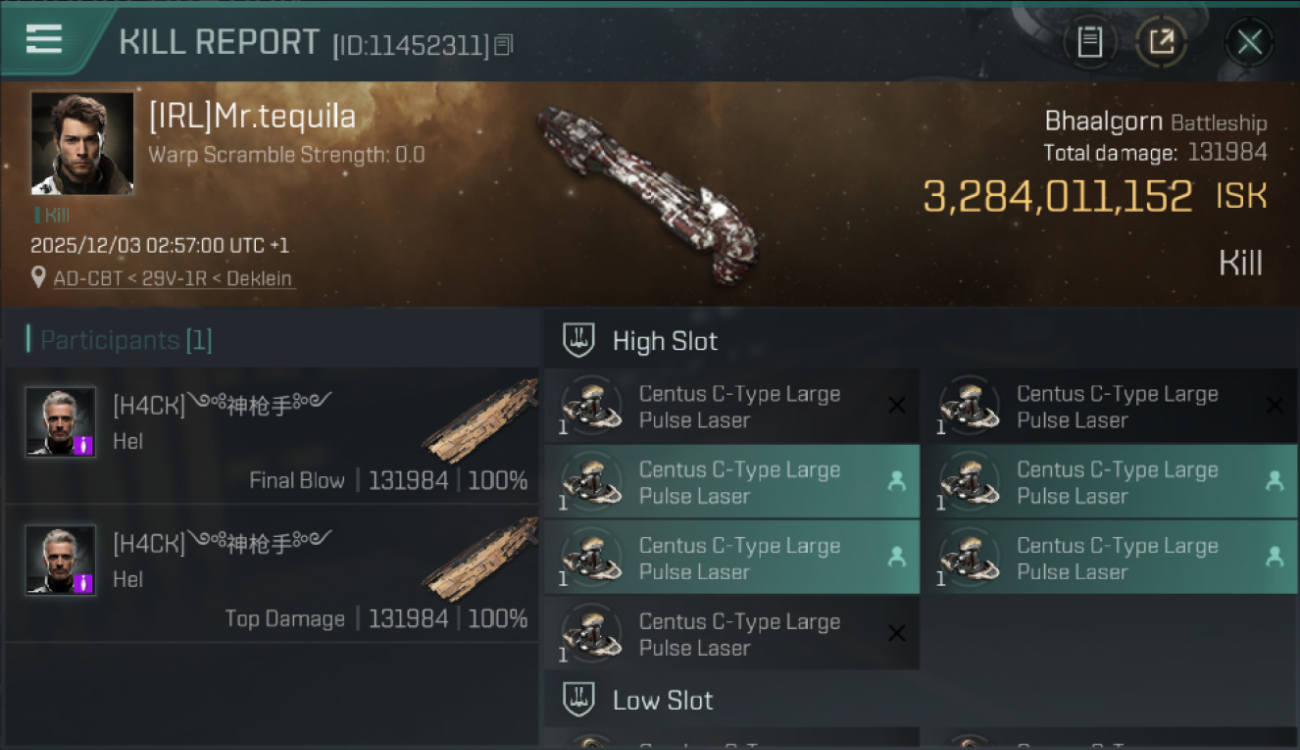The image size is (1300, 750).
Task: Click the share export icon
Action: [x=1161, y=42]
